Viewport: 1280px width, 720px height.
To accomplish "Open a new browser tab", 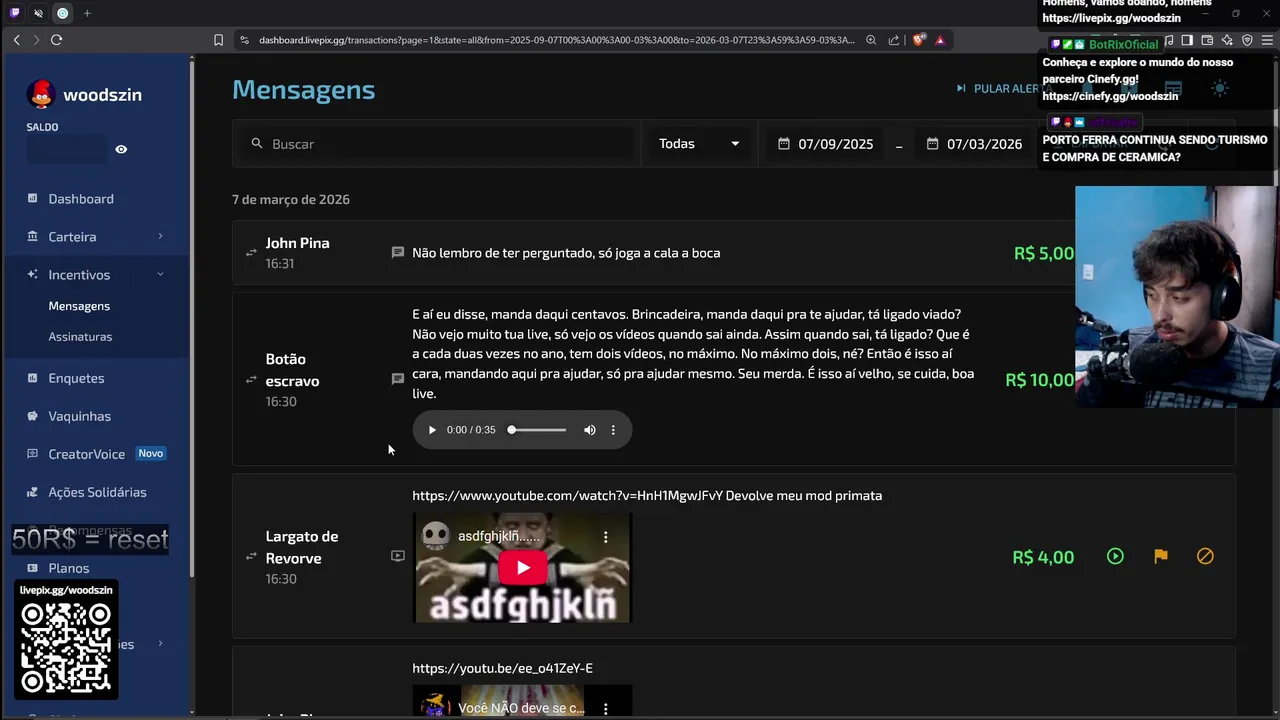I will coord(87,13).
